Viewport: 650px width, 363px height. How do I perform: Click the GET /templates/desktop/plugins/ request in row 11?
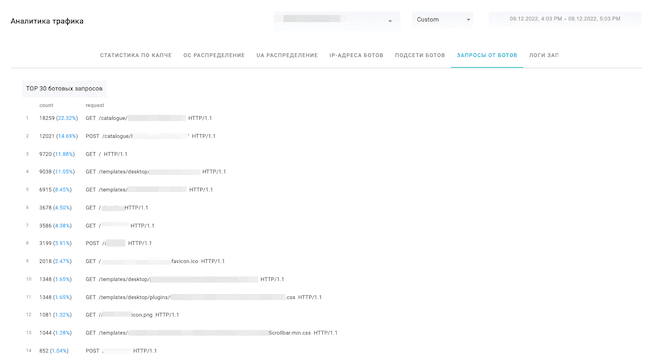pos(204,297)
